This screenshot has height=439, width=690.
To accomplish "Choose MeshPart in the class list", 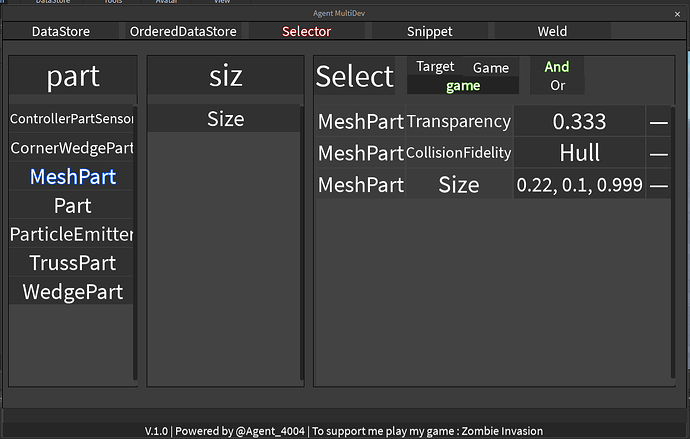I will (73, 177).
